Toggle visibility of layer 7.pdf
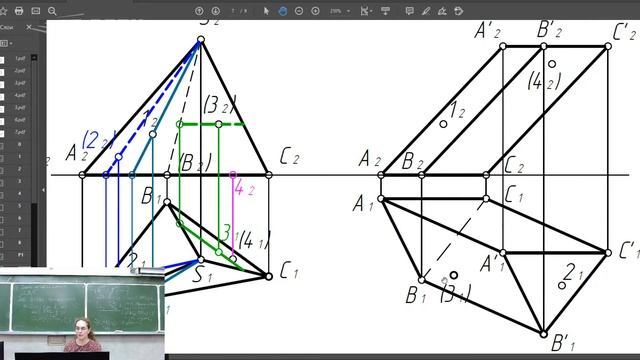The width and height of the screenshot is (640, 360). pyautogui.click(x=2, y=133)
